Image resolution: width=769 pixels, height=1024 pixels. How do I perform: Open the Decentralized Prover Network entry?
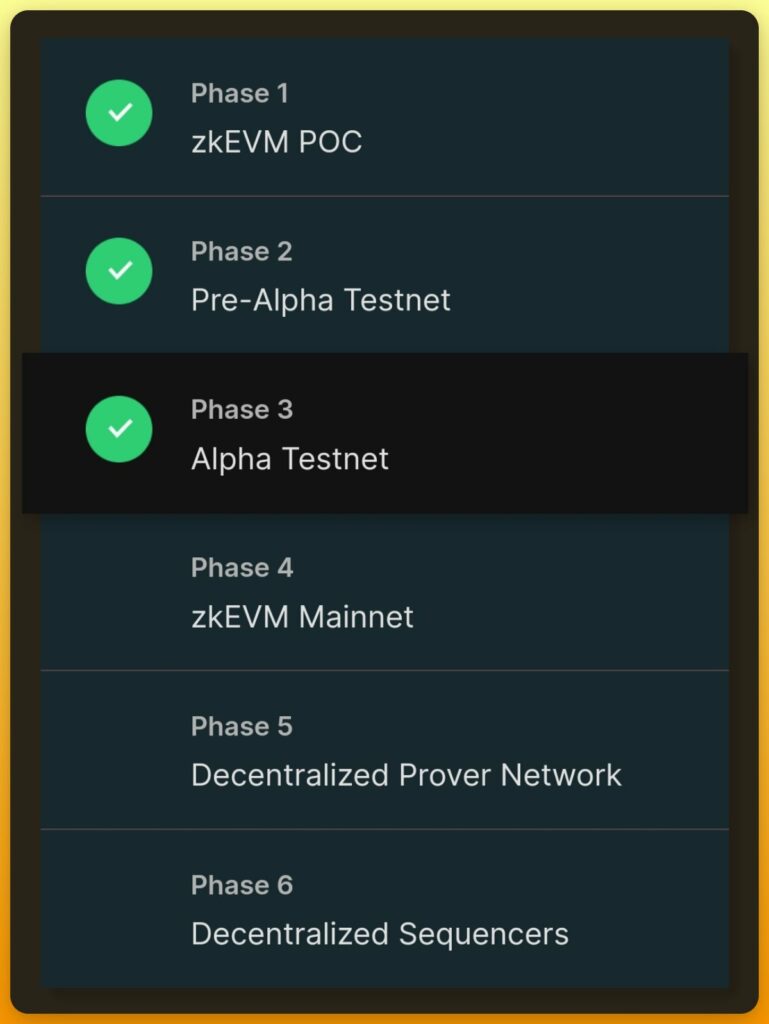point(406,775)
